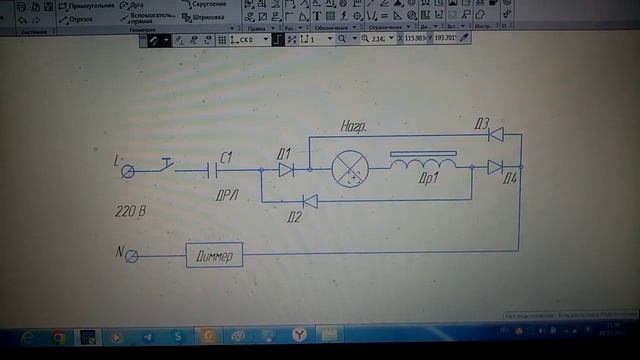Viewport: 640px width, 360px height.
Task: Click the lamp symbol in the schematic
Action: 350,169
